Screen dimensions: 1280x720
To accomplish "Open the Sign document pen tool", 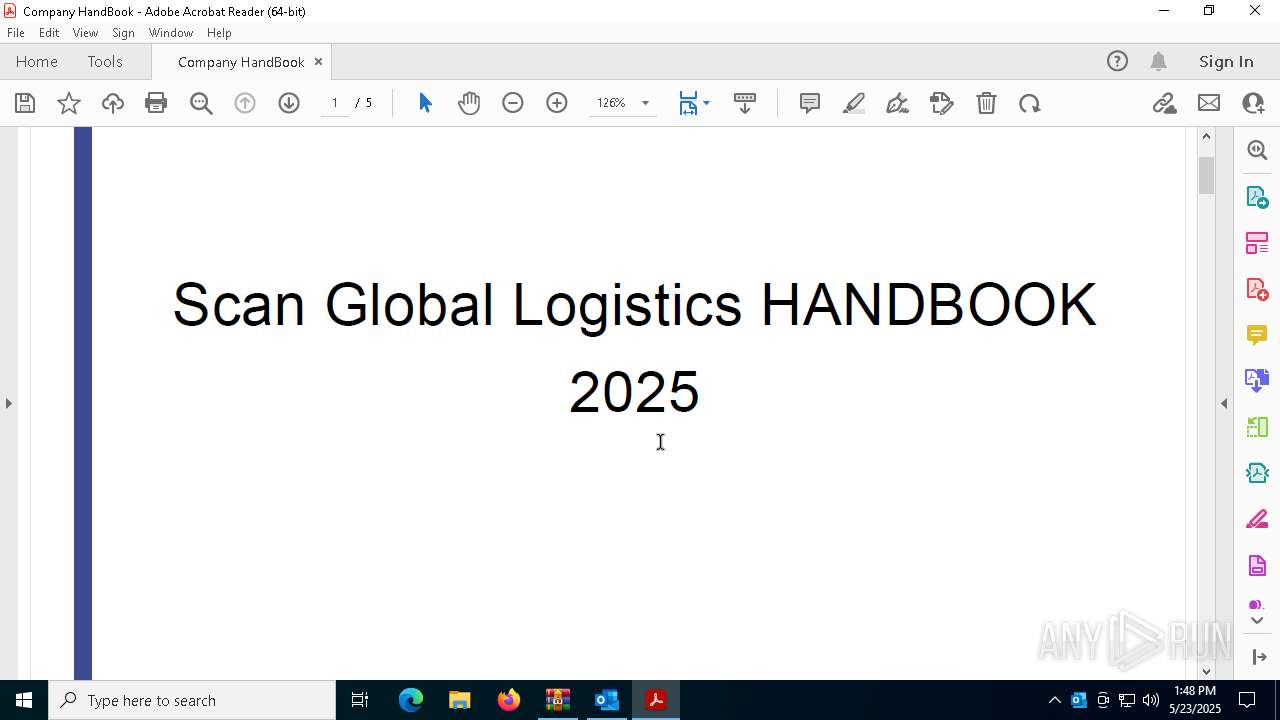I will click(x=898, y=103).
